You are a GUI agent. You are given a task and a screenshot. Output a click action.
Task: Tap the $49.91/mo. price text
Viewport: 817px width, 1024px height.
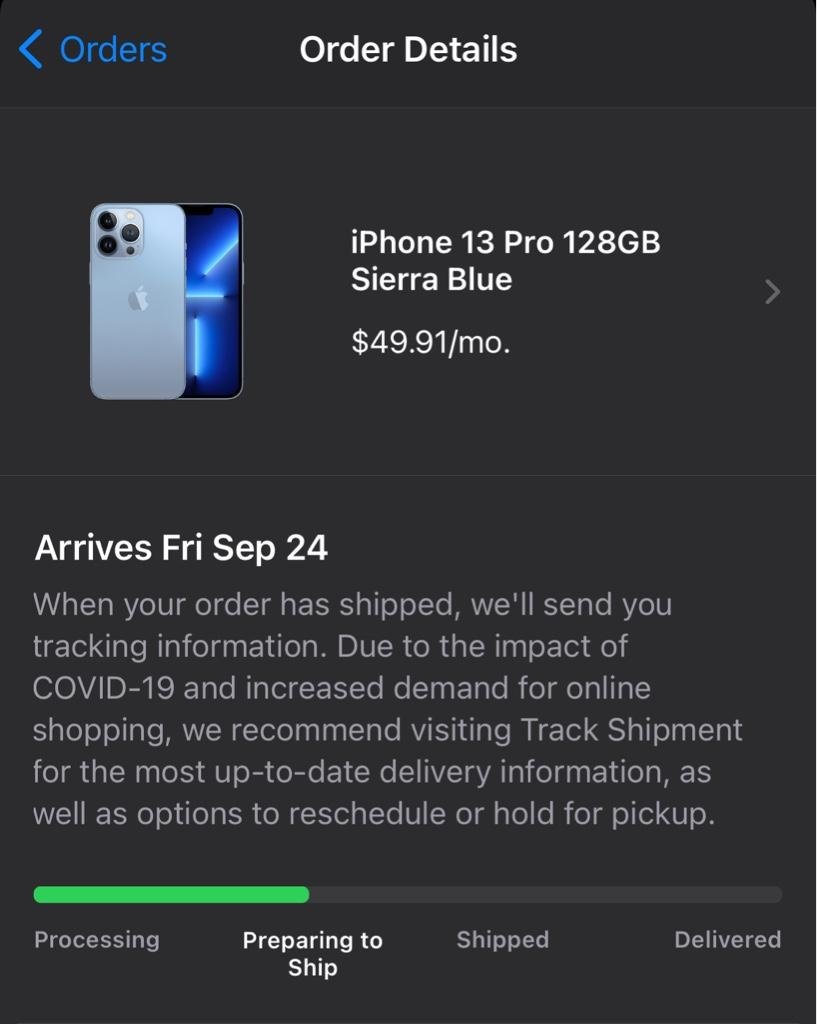pyautogui.click(x=430, y=342)
